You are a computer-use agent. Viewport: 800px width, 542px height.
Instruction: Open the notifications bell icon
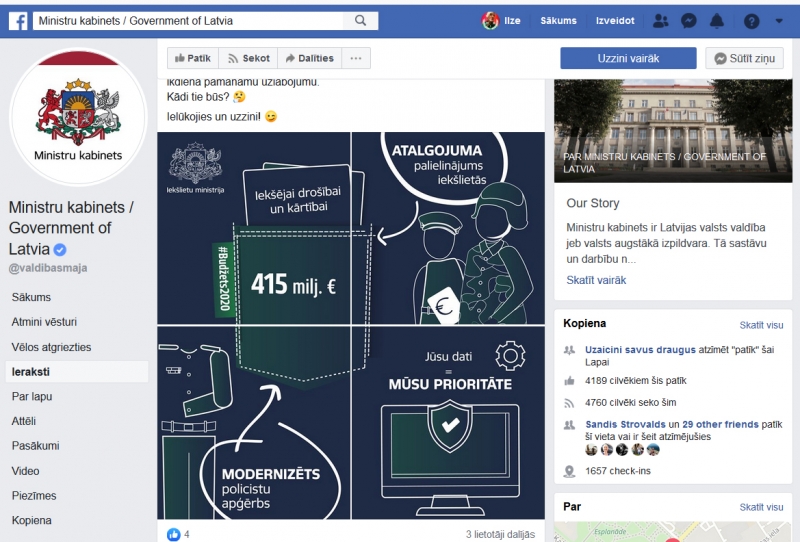coord(716,21)
